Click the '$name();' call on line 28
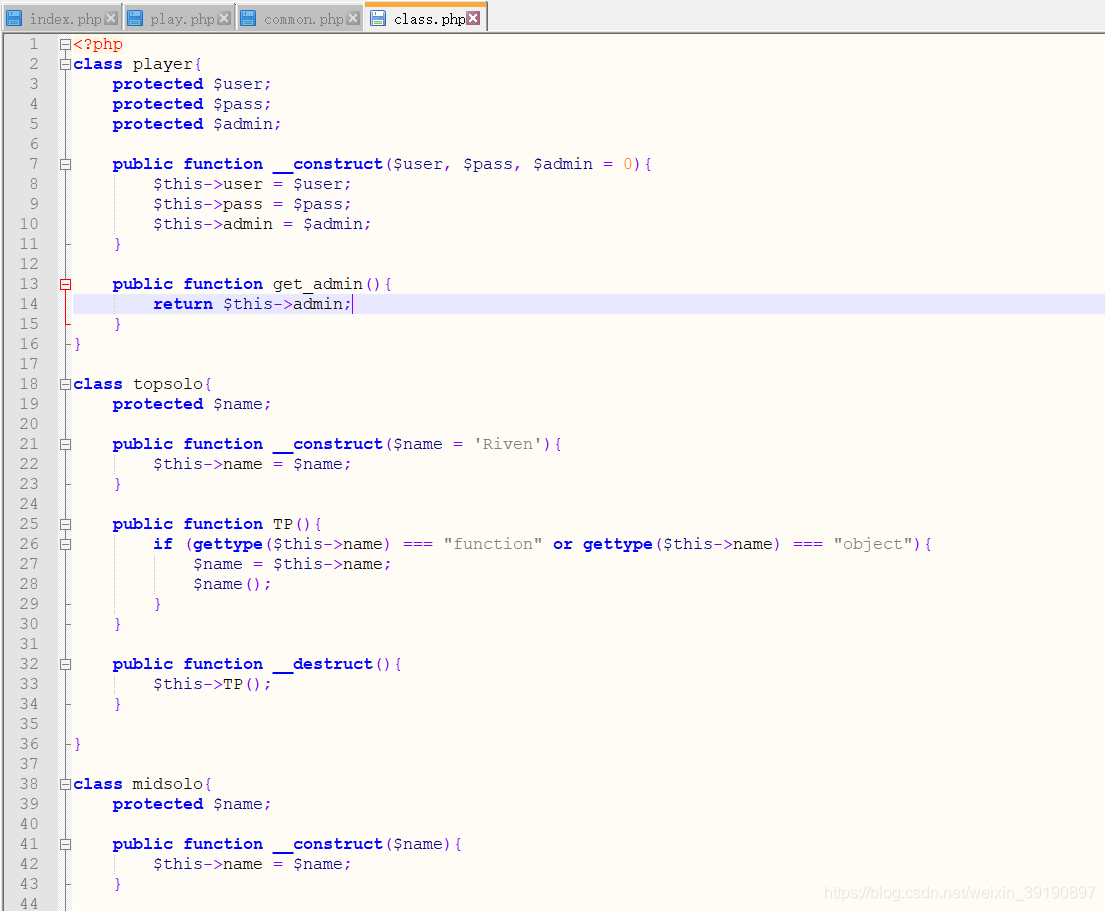1105x911 pixels. coord(232,584)
